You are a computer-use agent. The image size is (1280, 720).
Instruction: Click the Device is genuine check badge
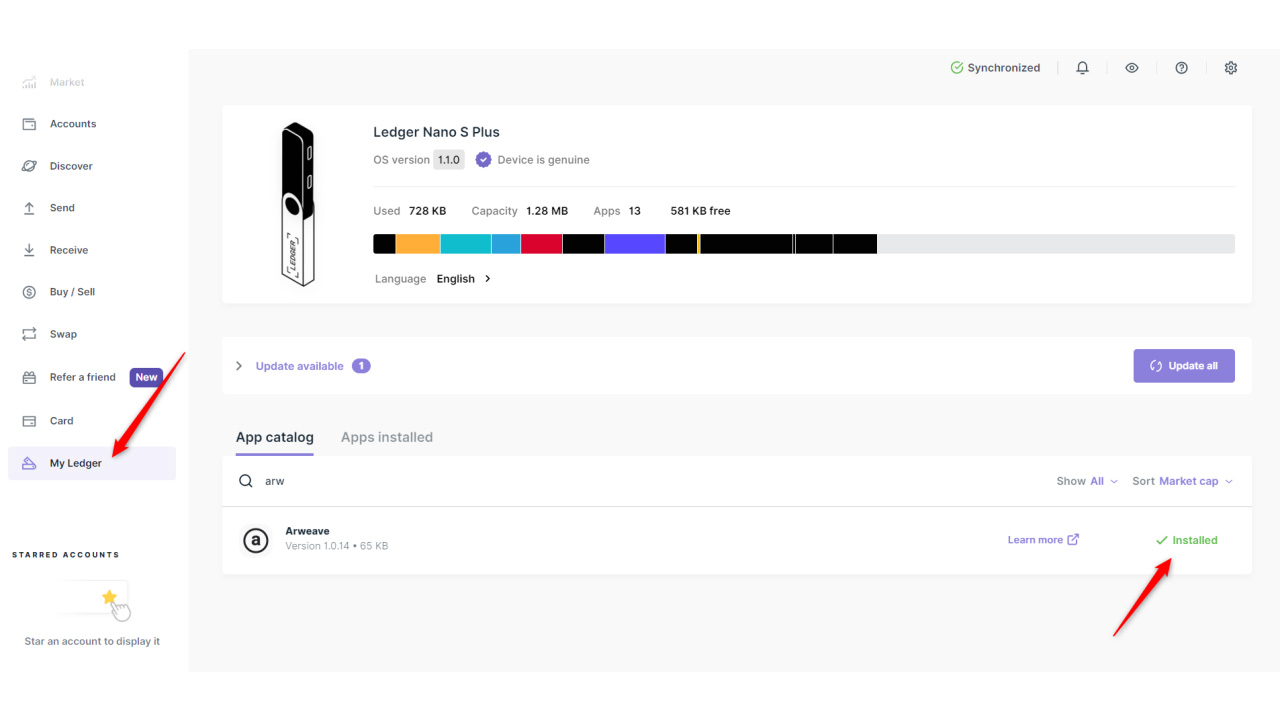483,160
